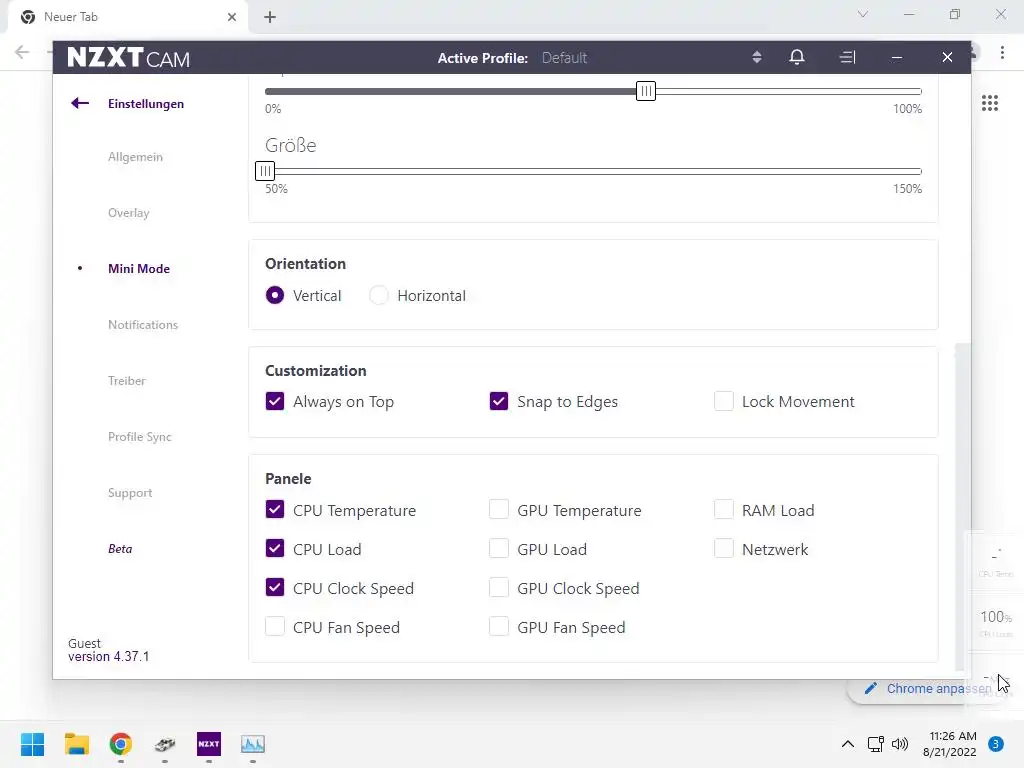The width and height of the screenshot is (1024, 768).
Task: Click the Größe slider handle
Action: tap(265, 171)
